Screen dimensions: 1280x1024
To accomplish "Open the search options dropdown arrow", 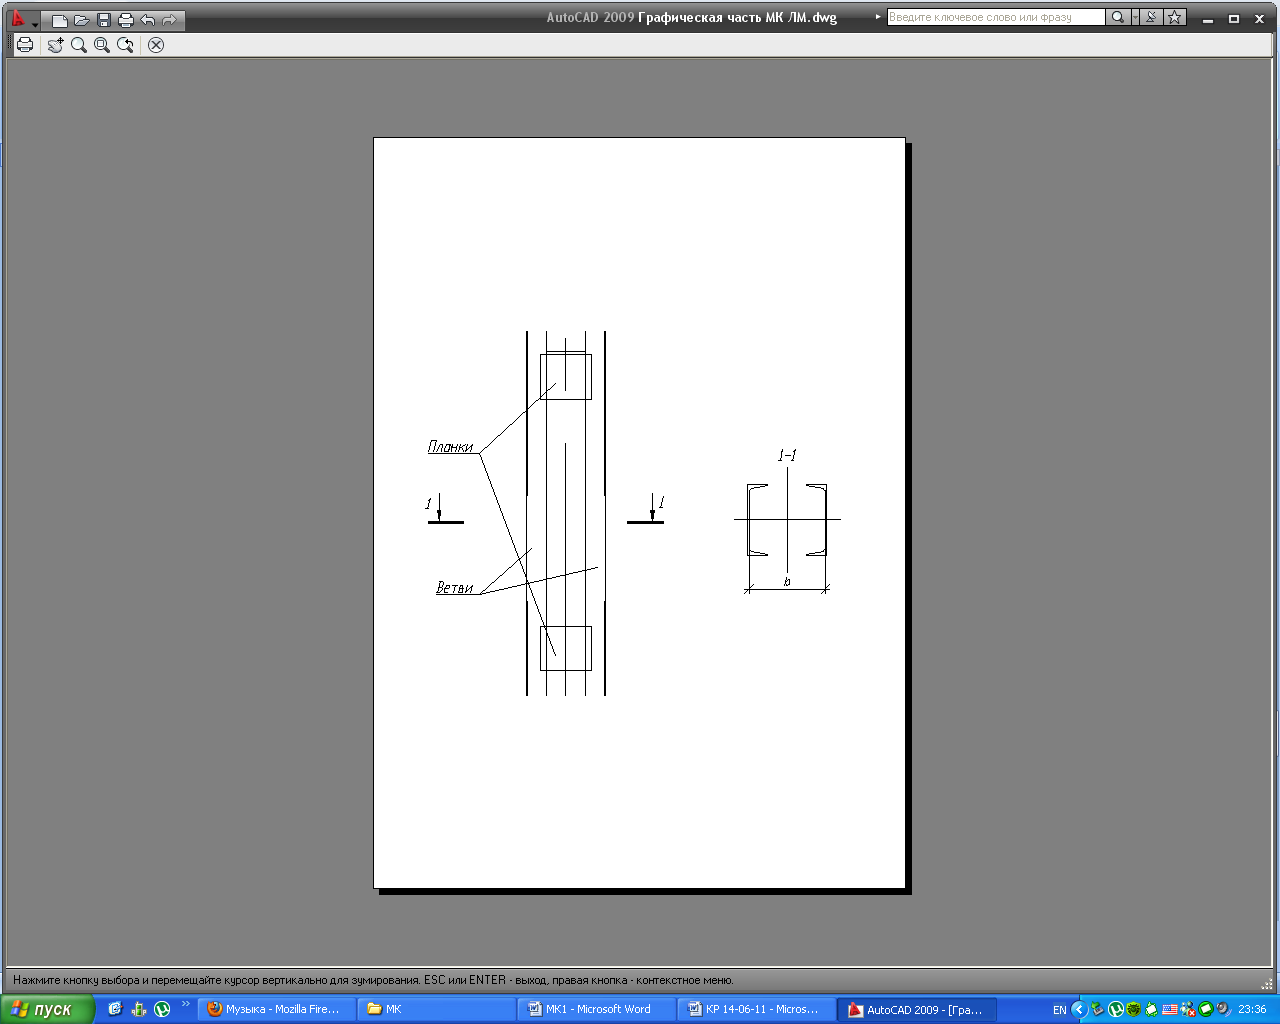I will 1136,17.
